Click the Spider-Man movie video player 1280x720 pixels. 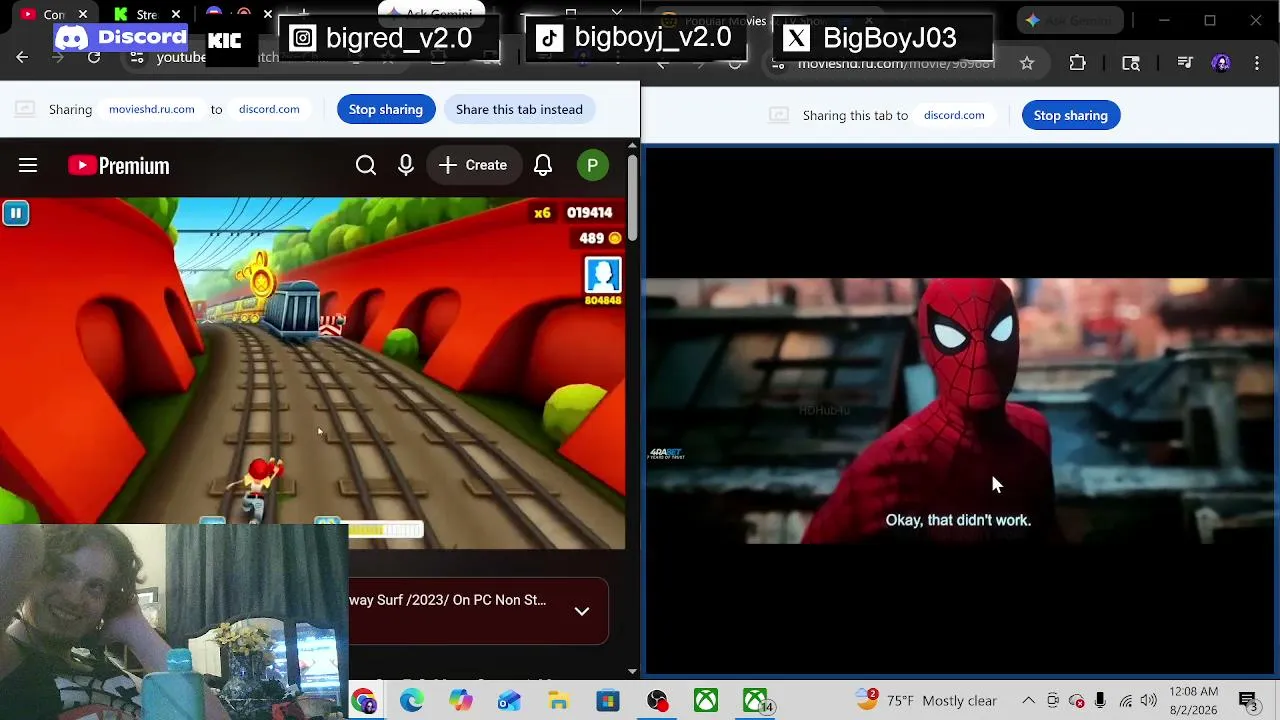[x=960, y=410]
